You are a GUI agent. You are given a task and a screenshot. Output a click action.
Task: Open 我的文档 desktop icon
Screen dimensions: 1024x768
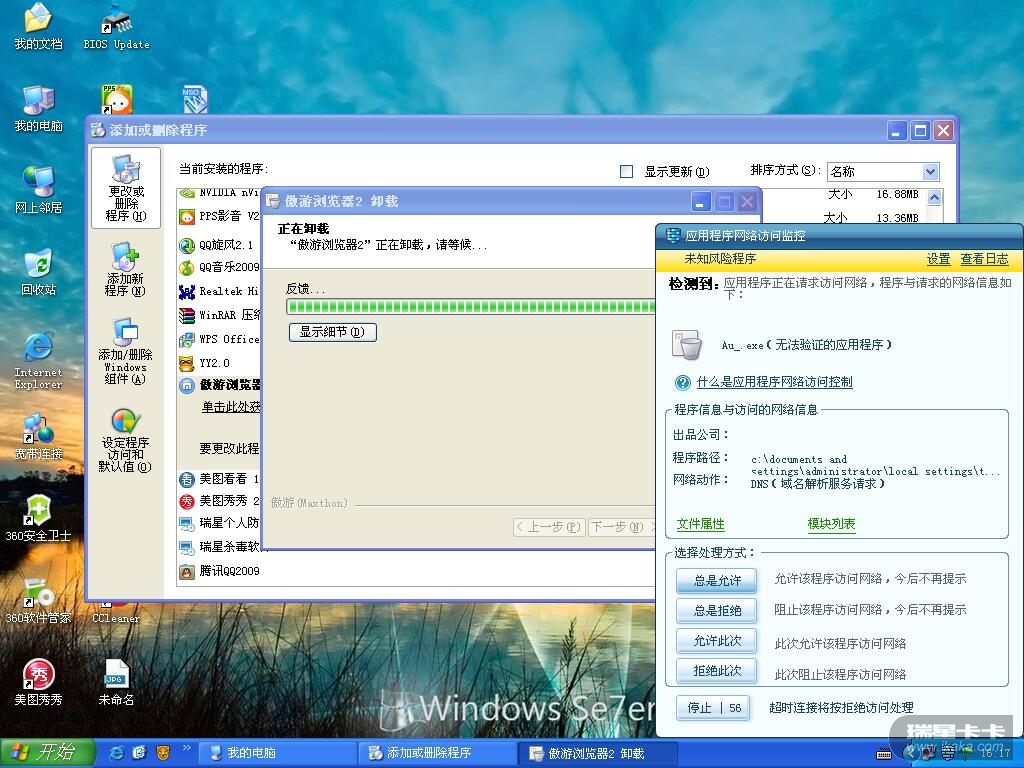click(39, 27)
